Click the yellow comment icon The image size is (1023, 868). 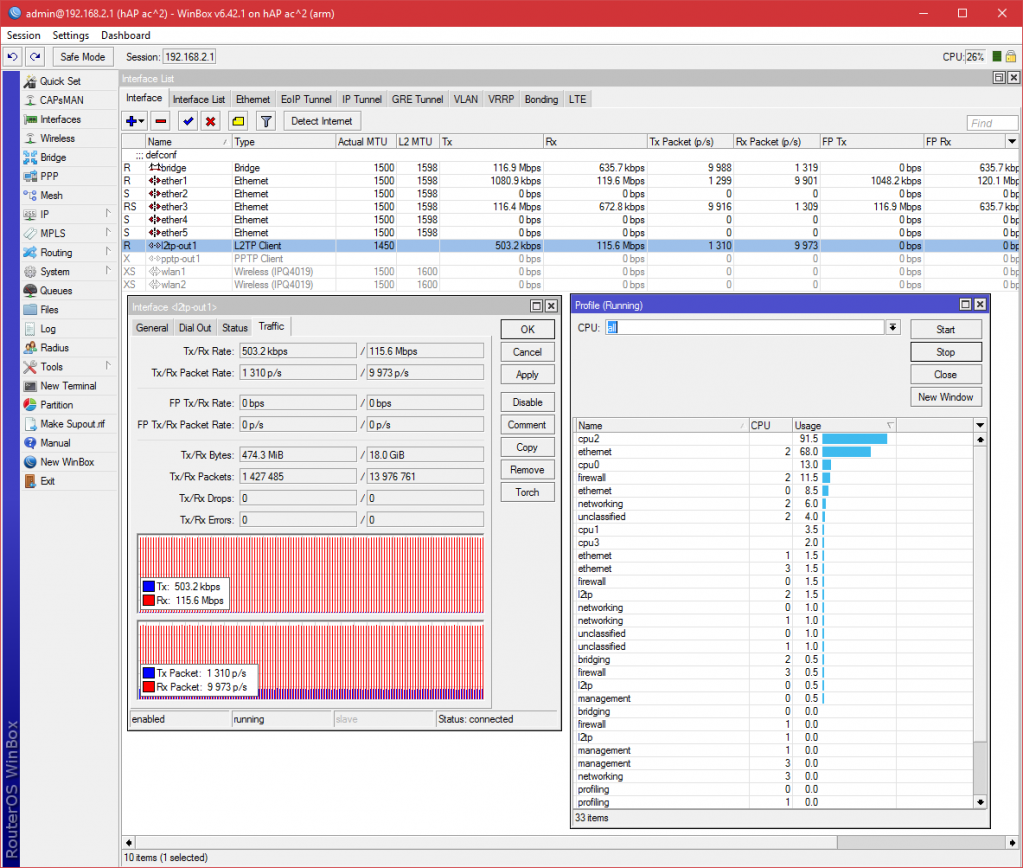tap(238, 121)
